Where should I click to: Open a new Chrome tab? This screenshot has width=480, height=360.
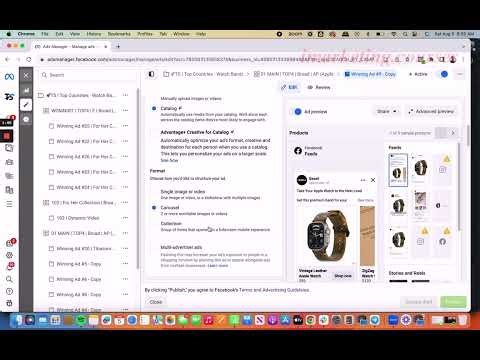coord(118,46)
